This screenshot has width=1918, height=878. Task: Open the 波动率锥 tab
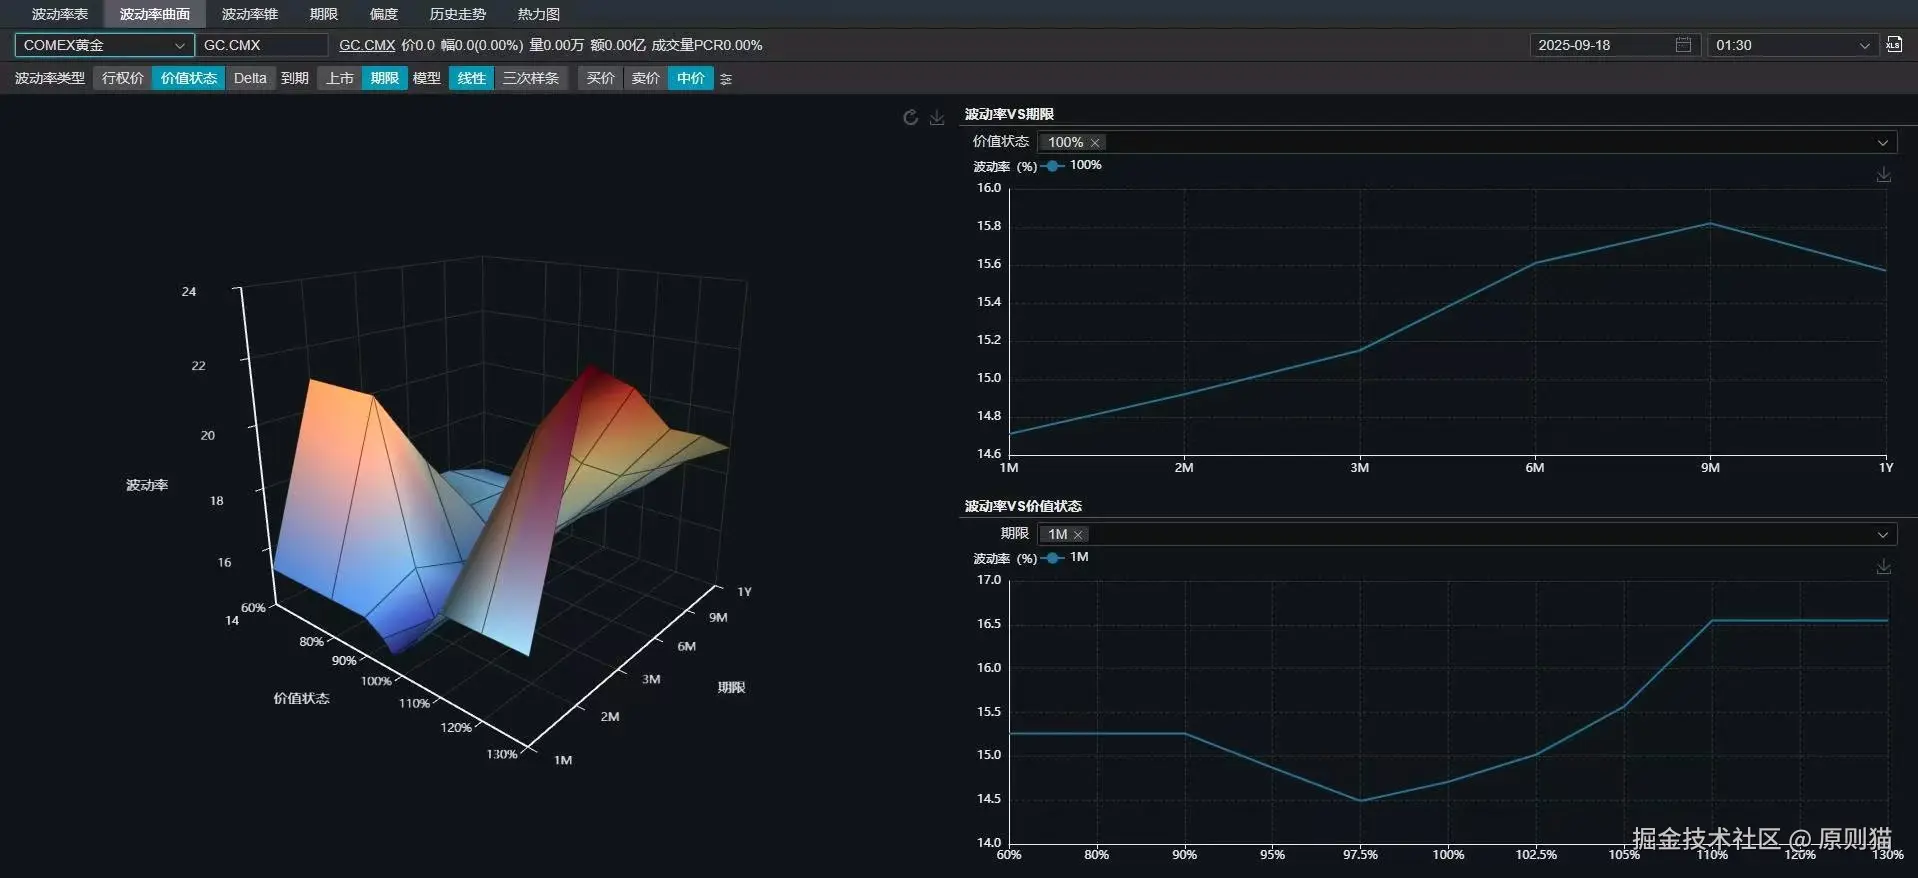[250, 14]
